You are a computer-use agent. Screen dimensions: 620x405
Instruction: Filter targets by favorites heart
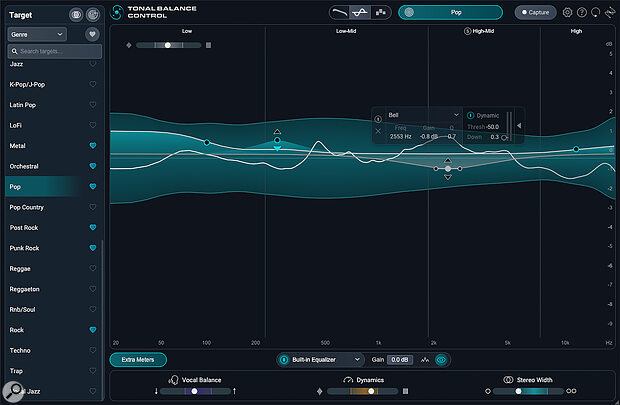(x=92, y=34)
